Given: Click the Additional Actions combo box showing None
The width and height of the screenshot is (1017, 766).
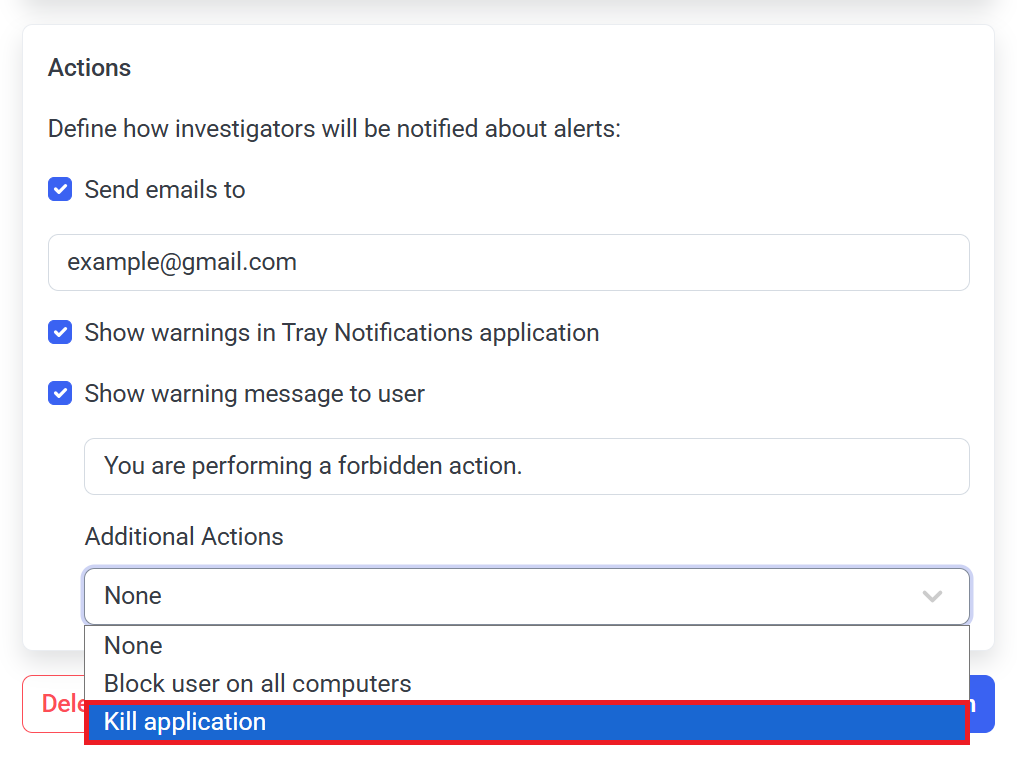Looking at the screenshot, I should click(500, 596).
